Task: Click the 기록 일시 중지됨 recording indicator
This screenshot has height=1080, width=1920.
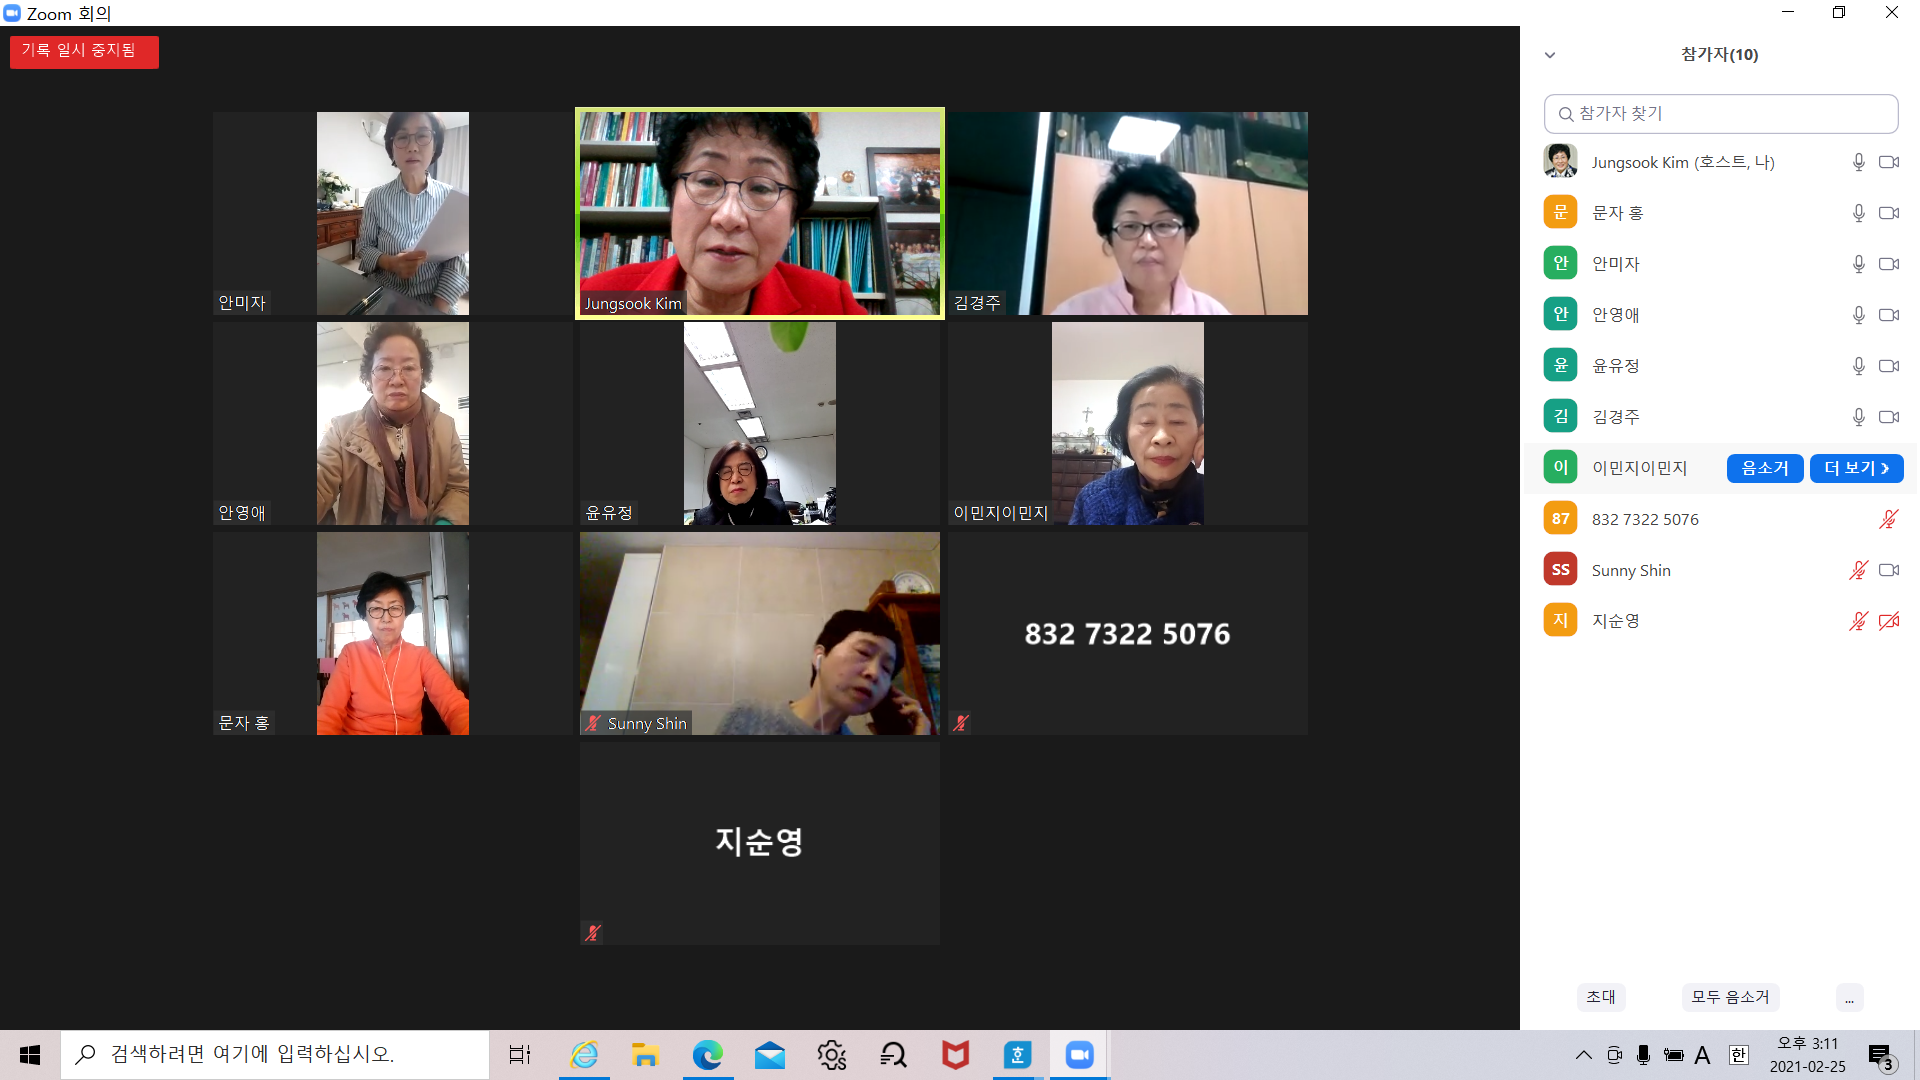Action: coord(84,51)
